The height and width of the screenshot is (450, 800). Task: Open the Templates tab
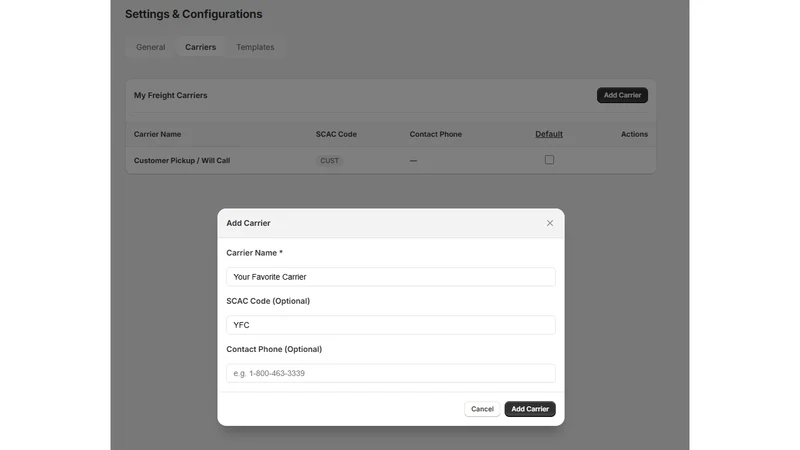(x=255, y=47)
